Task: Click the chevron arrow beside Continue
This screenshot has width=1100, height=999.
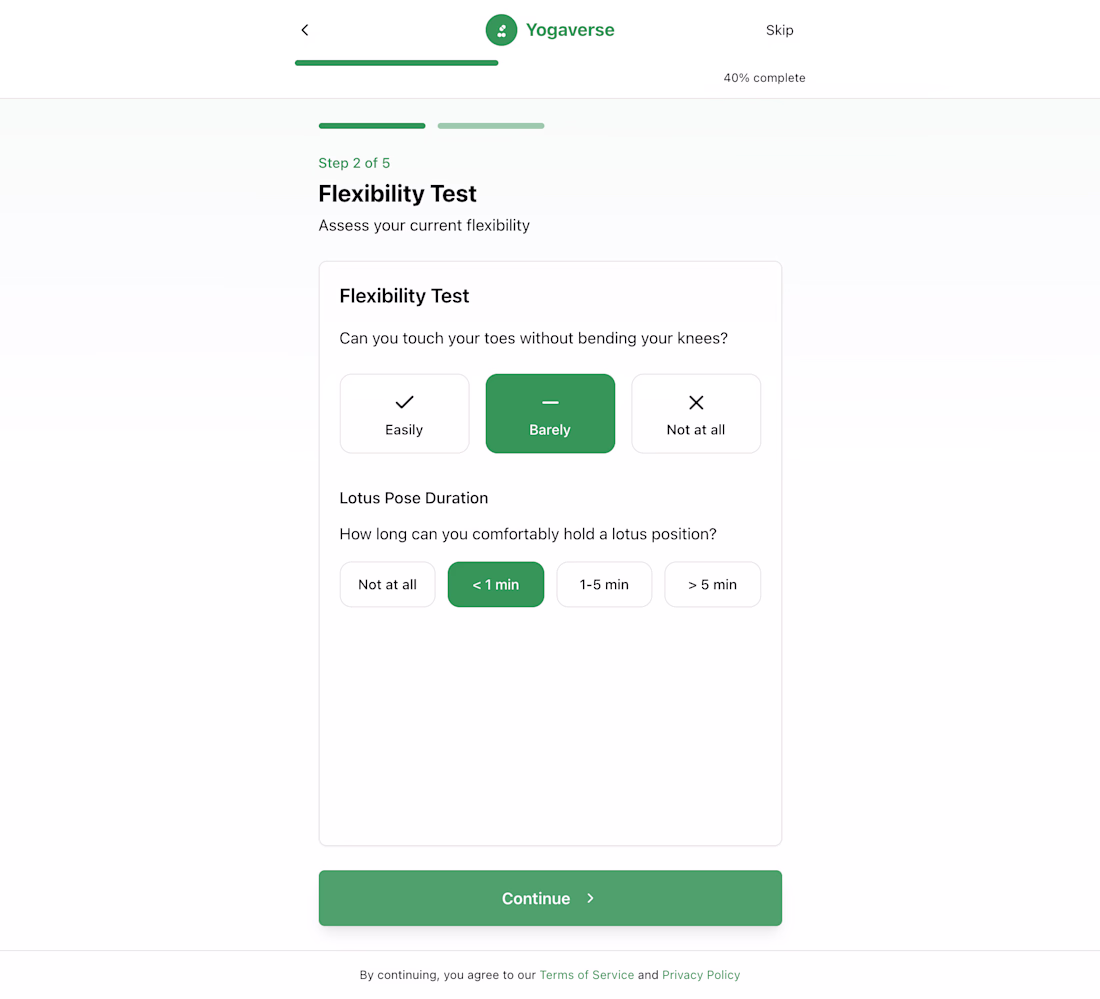Action: pos(591,898)
